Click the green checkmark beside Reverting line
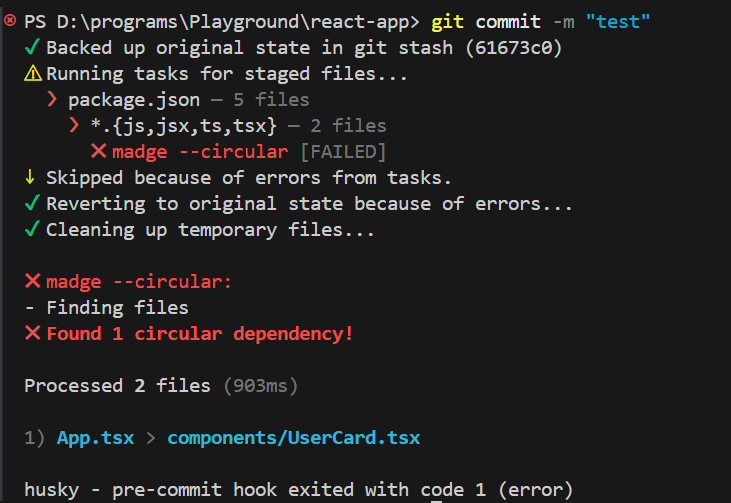The width and height of the screenshot is (731, 503). click(32, 203)
